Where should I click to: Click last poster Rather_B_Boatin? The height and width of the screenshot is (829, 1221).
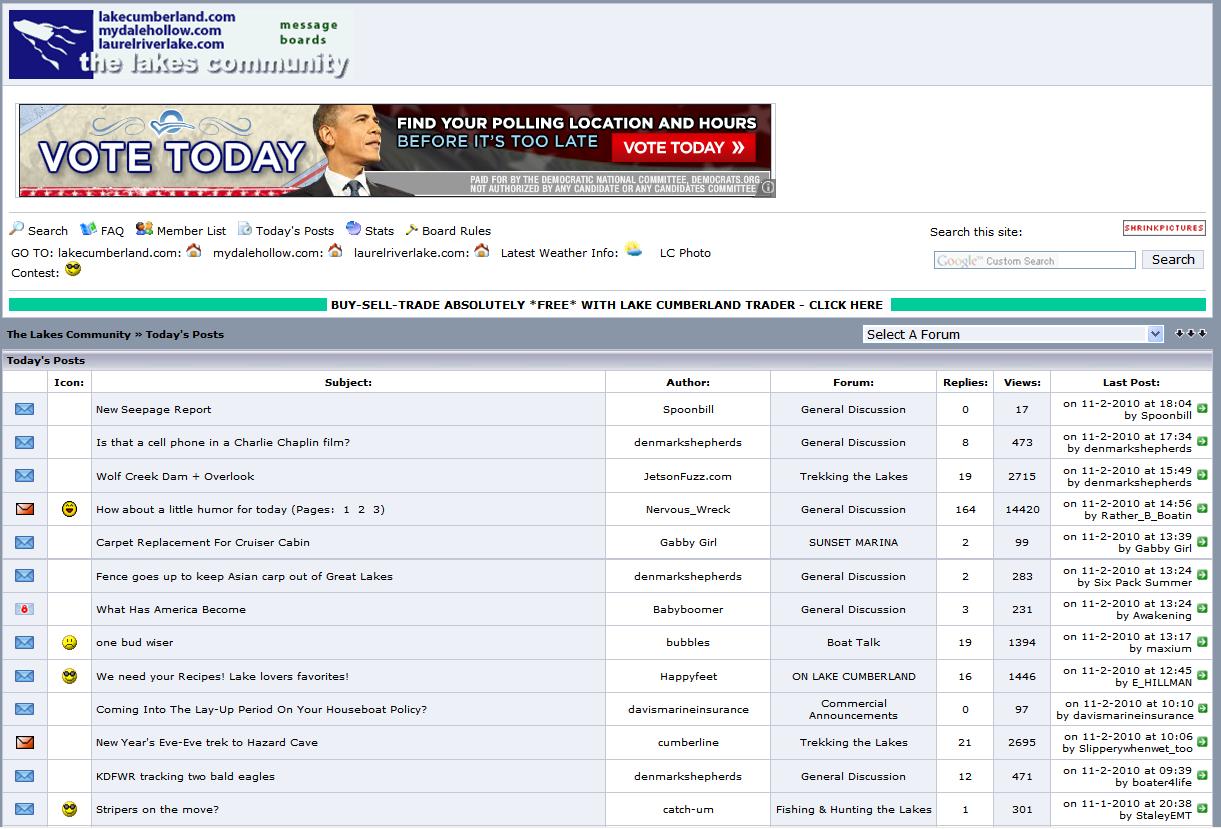pyautogui.click(x=1146, y=515)
